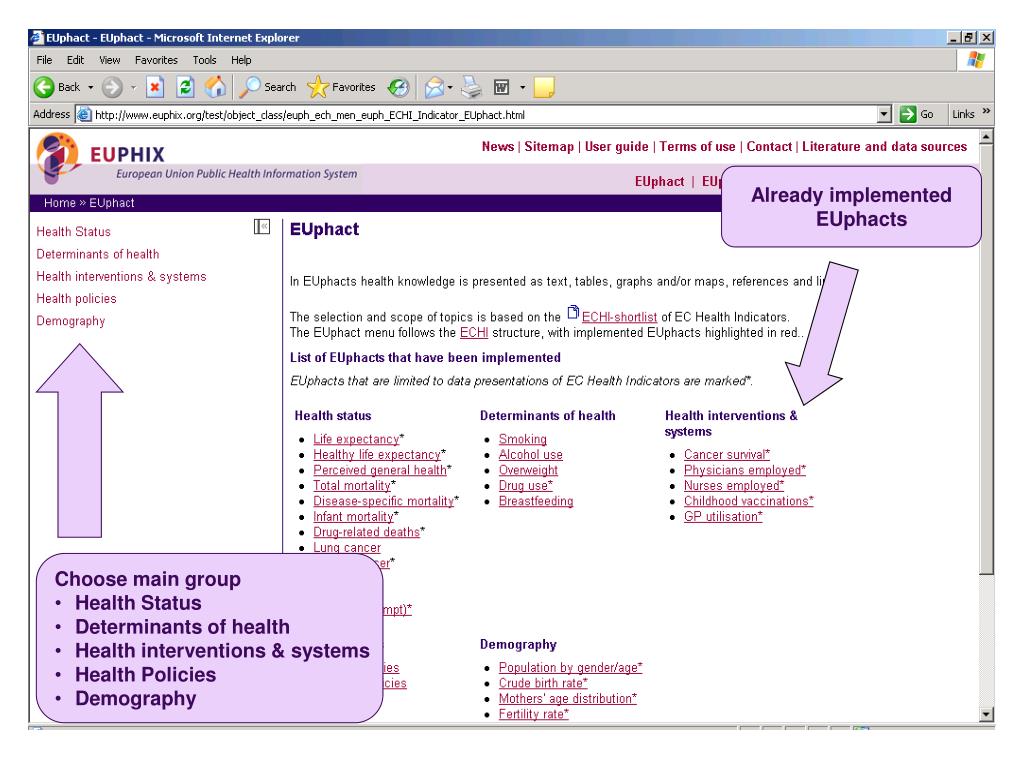Open the Smoking link
Image resolution: width=1024 pixels, height=768 pixels.
(522, 439)
